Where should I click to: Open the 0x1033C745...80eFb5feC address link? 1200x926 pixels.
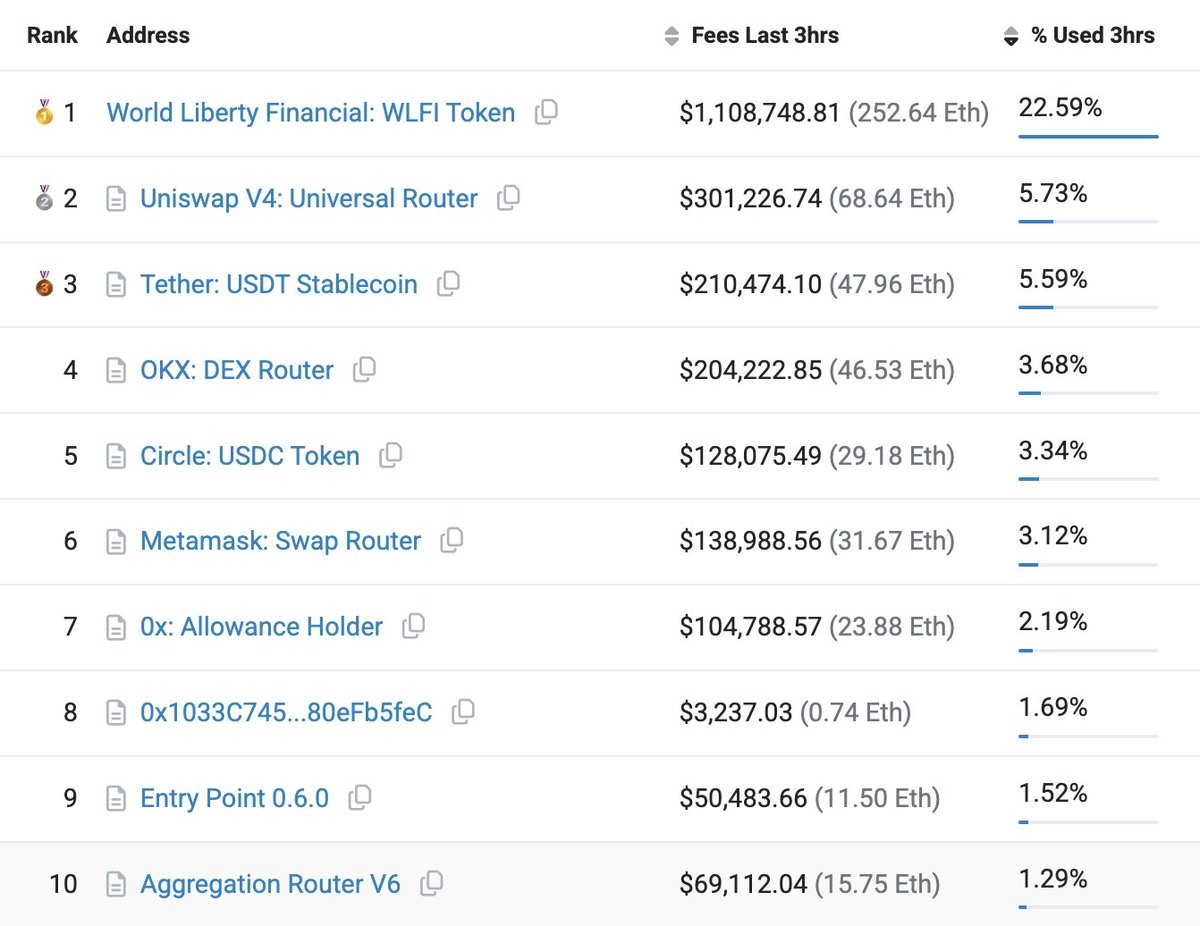click(x=286, y=713)
